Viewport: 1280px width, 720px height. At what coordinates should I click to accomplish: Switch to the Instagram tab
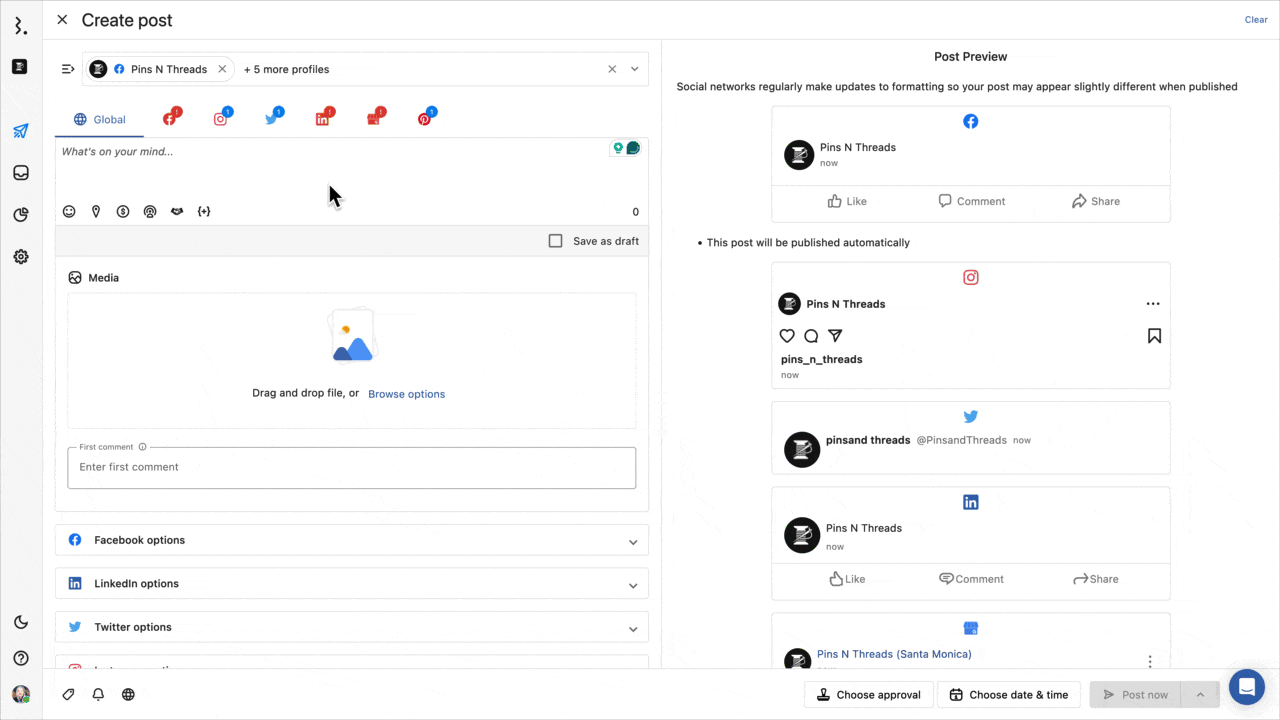coord(222,118)
